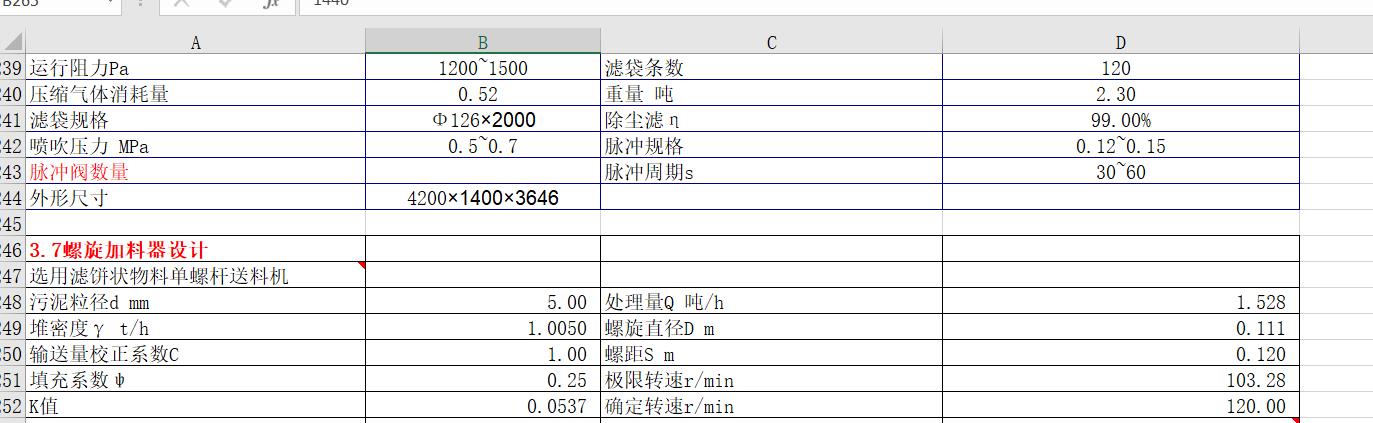This screenshot has width=1373, height=423.
Task: Select heading cell 3.7螺旋加料器设计
Action: click(x=195, y=249)
